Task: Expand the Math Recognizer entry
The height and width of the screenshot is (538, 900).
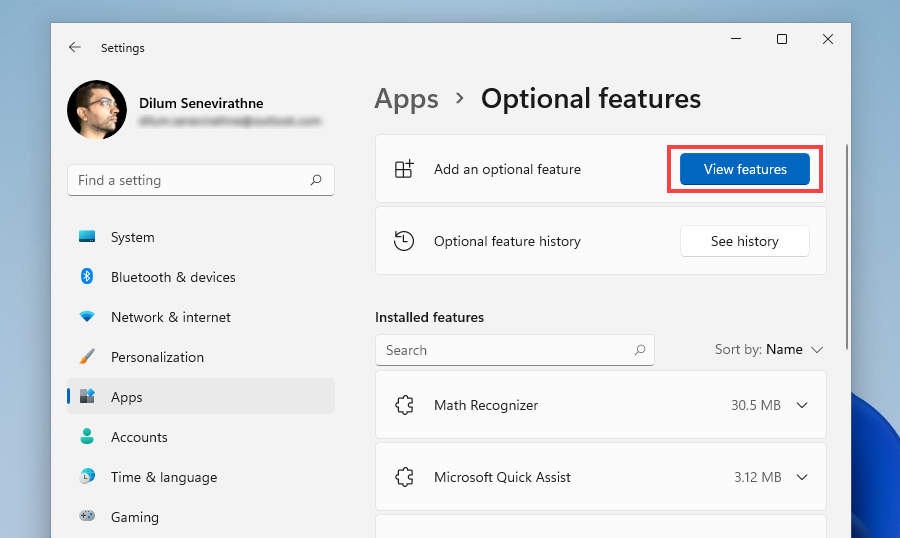Action: pos(801,405)
